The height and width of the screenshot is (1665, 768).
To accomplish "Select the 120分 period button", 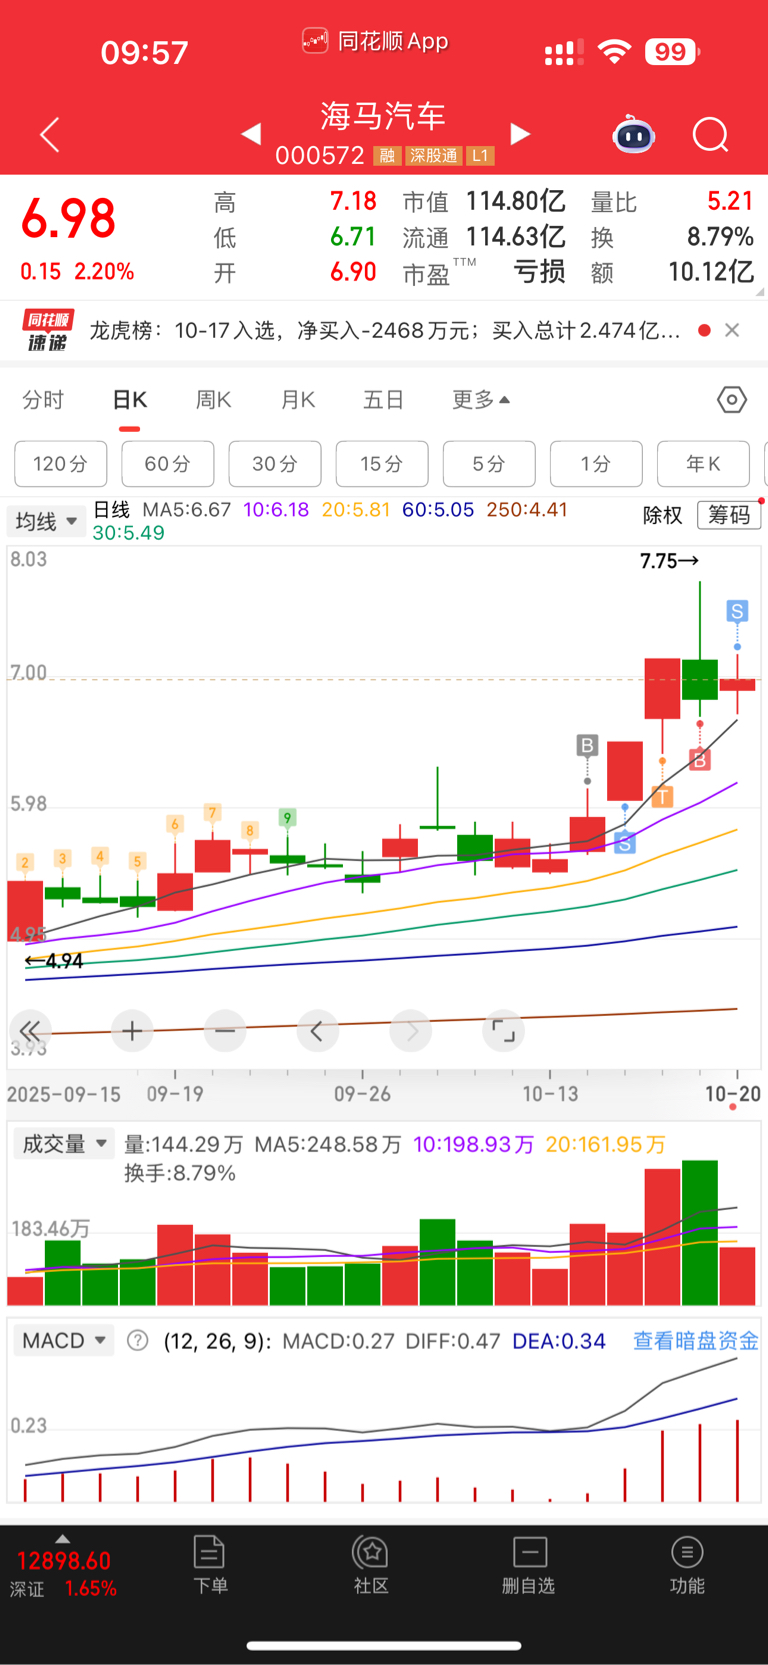I will [x=61, y=464].
